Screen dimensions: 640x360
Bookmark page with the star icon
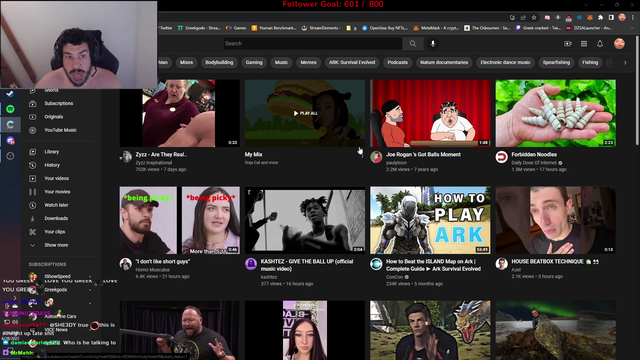(534, 18)
